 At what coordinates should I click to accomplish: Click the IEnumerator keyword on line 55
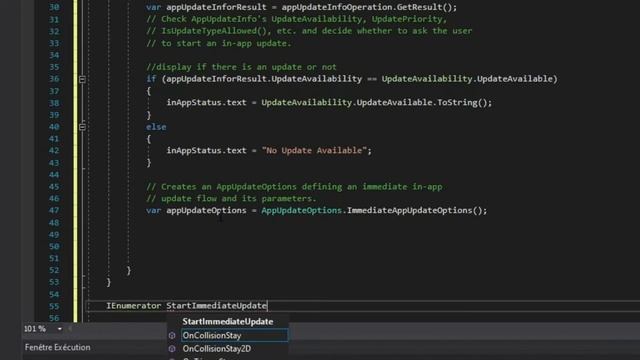click(133, 306)
